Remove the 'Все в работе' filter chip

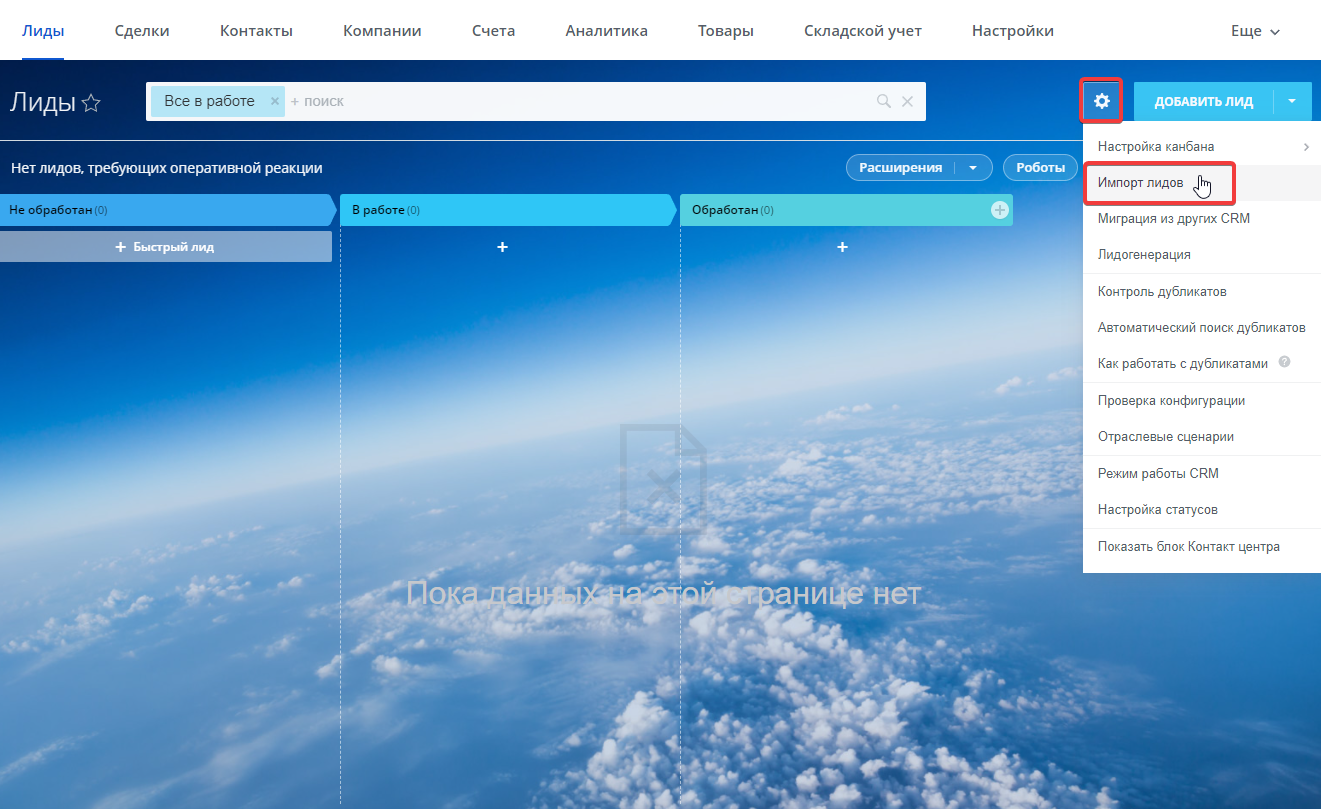point(275,101)
